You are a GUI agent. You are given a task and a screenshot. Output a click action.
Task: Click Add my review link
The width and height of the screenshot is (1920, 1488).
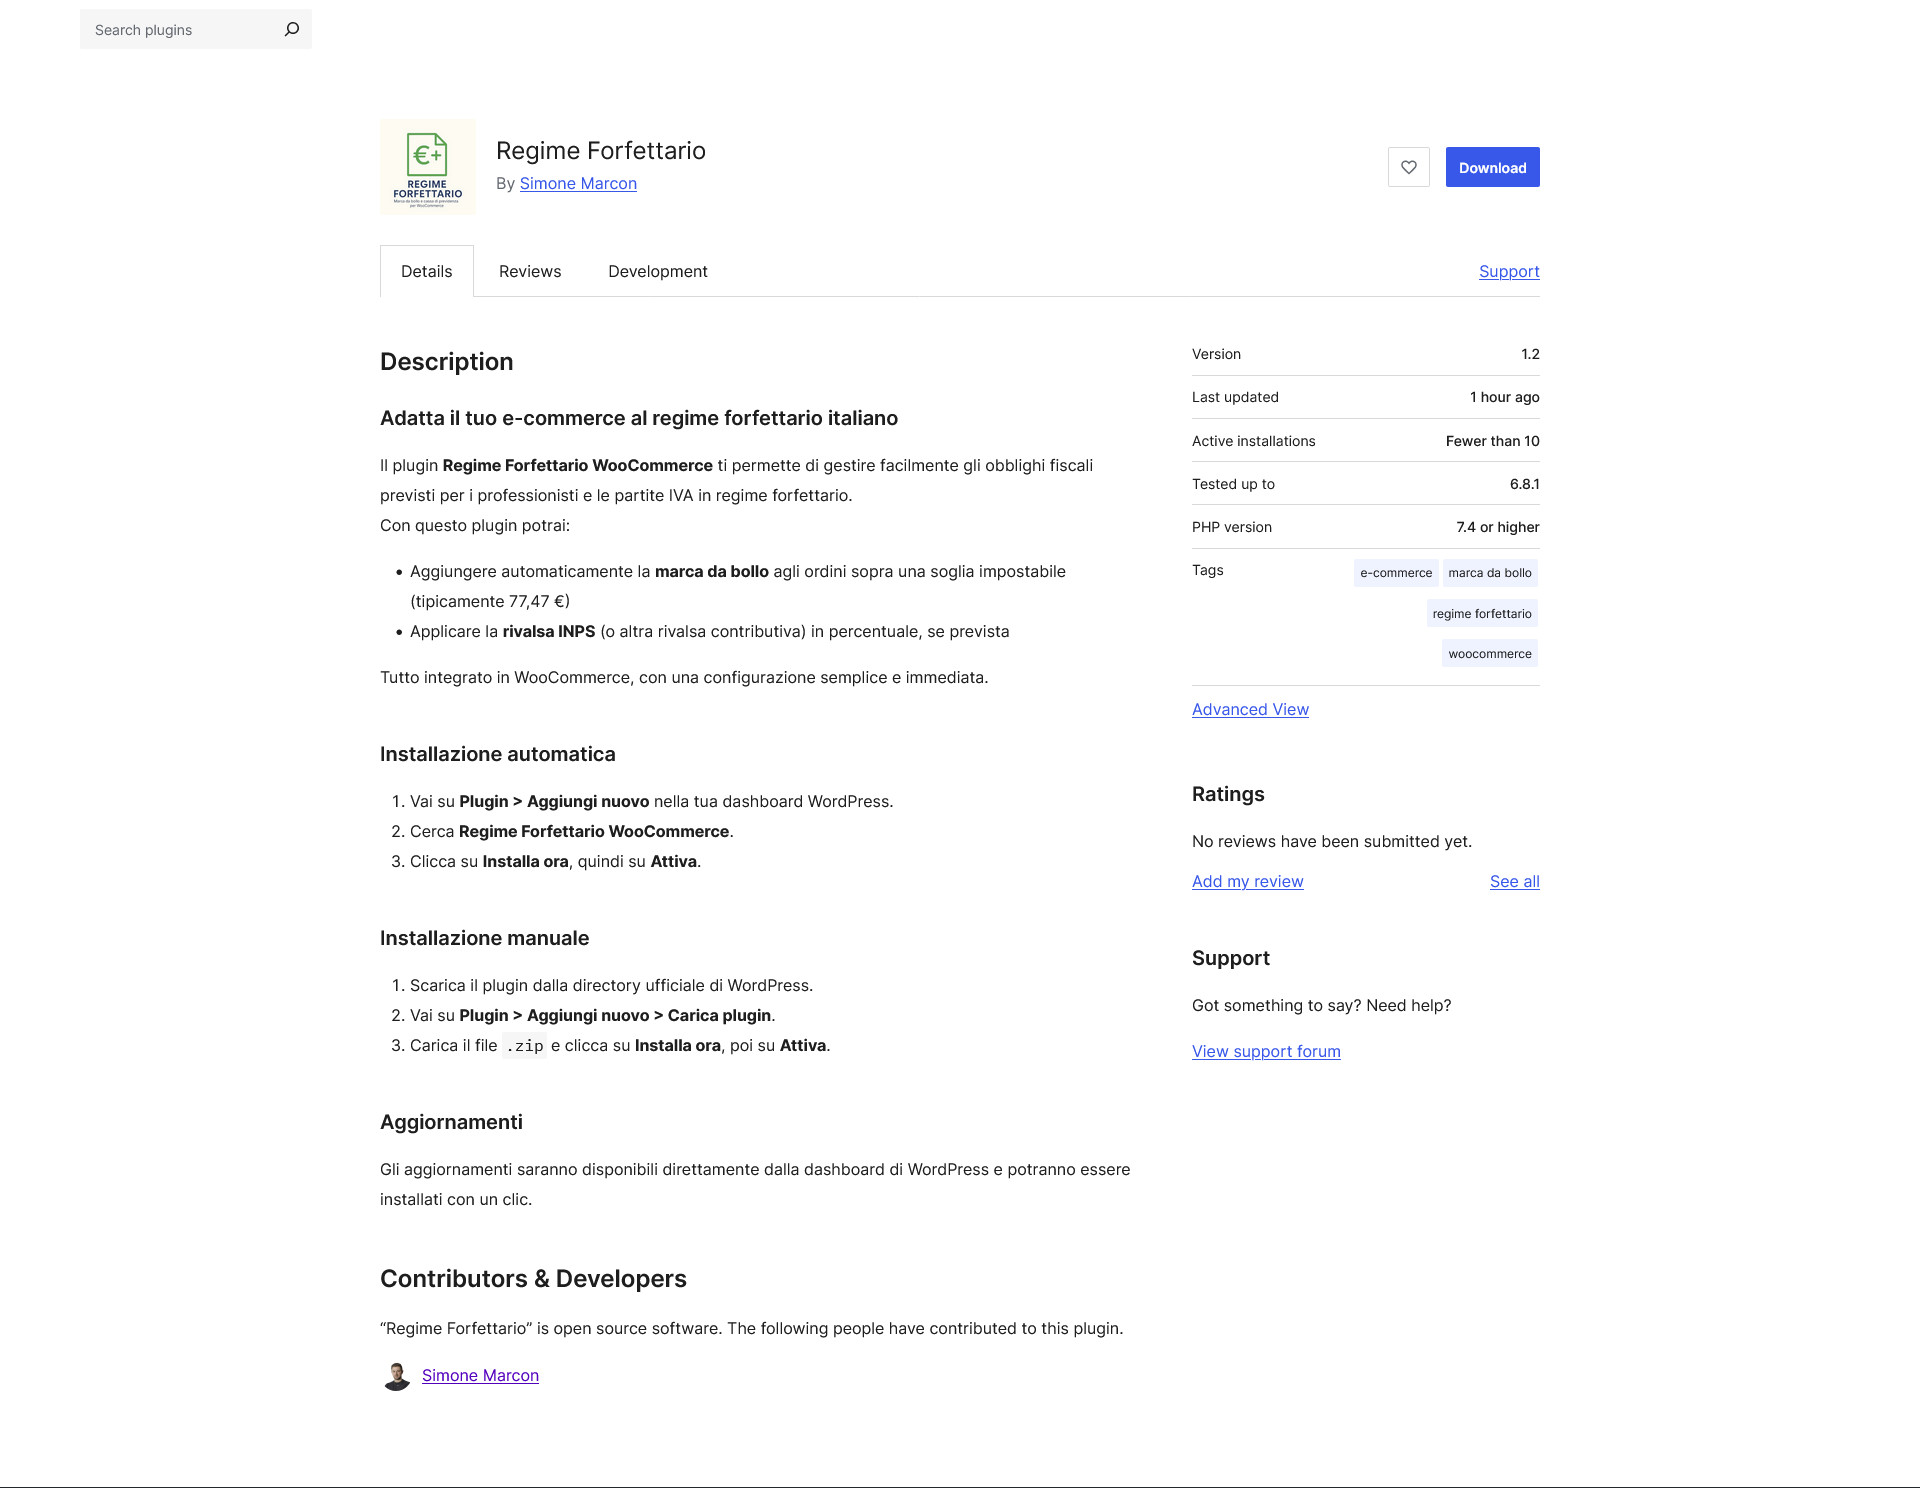pos(1247,881)
